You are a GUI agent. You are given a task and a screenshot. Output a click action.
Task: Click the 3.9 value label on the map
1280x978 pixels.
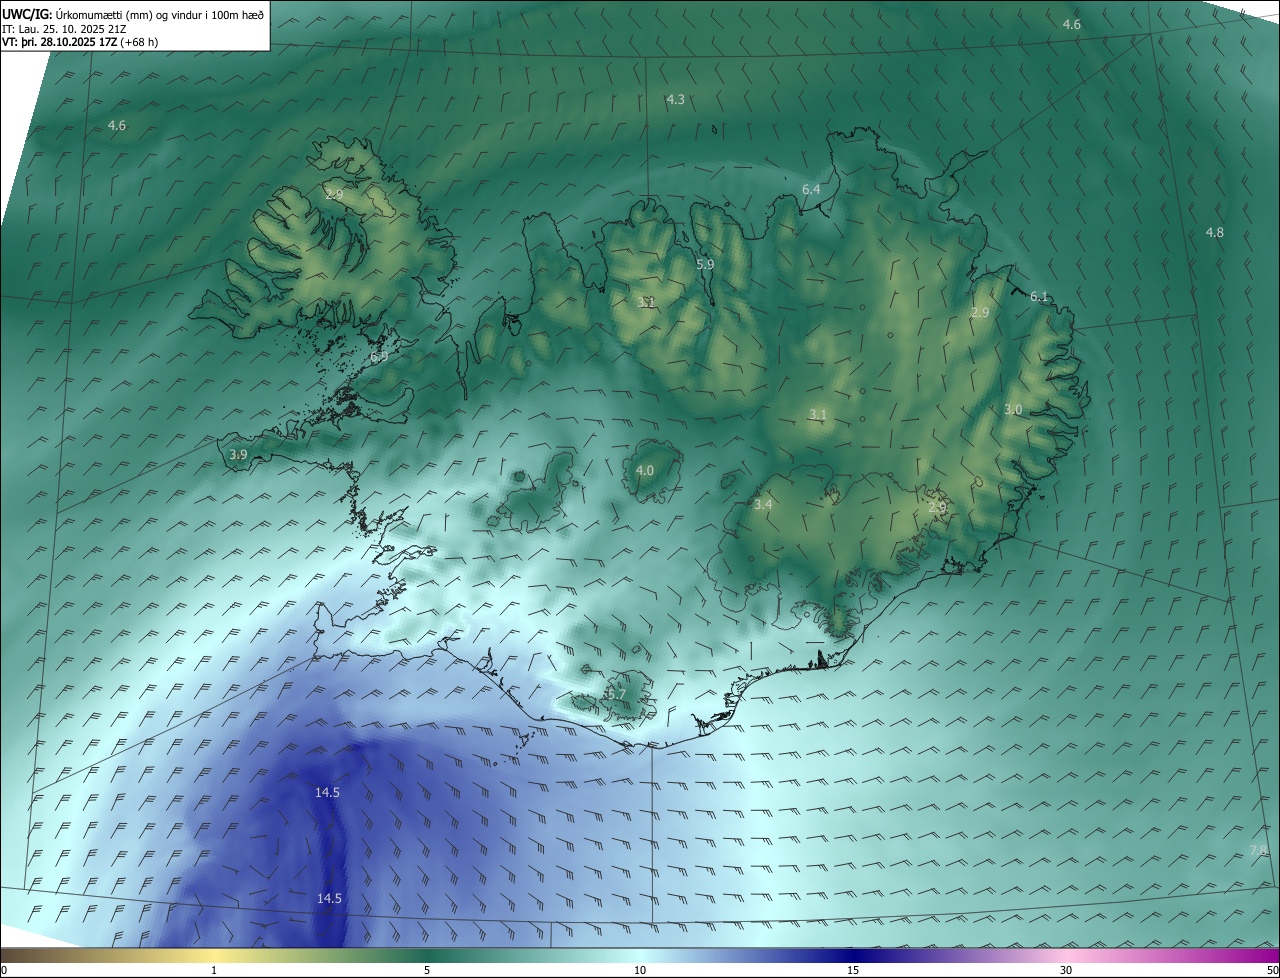coord(238,454)
